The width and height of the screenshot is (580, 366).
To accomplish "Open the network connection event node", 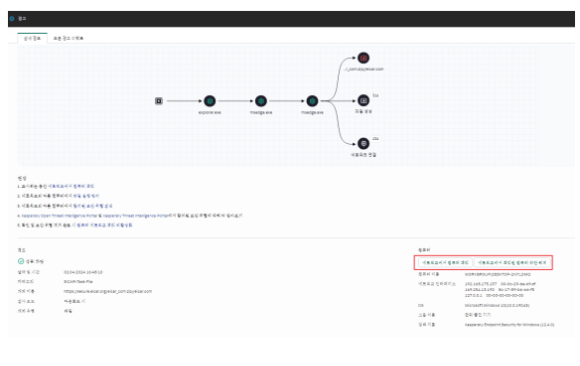I will (363, 144).
